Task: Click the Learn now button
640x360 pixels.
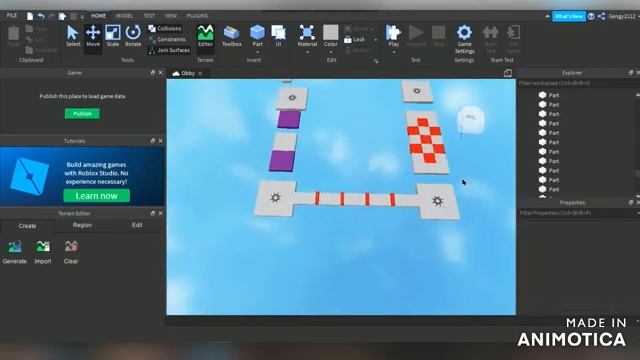Action: [96, 196]
